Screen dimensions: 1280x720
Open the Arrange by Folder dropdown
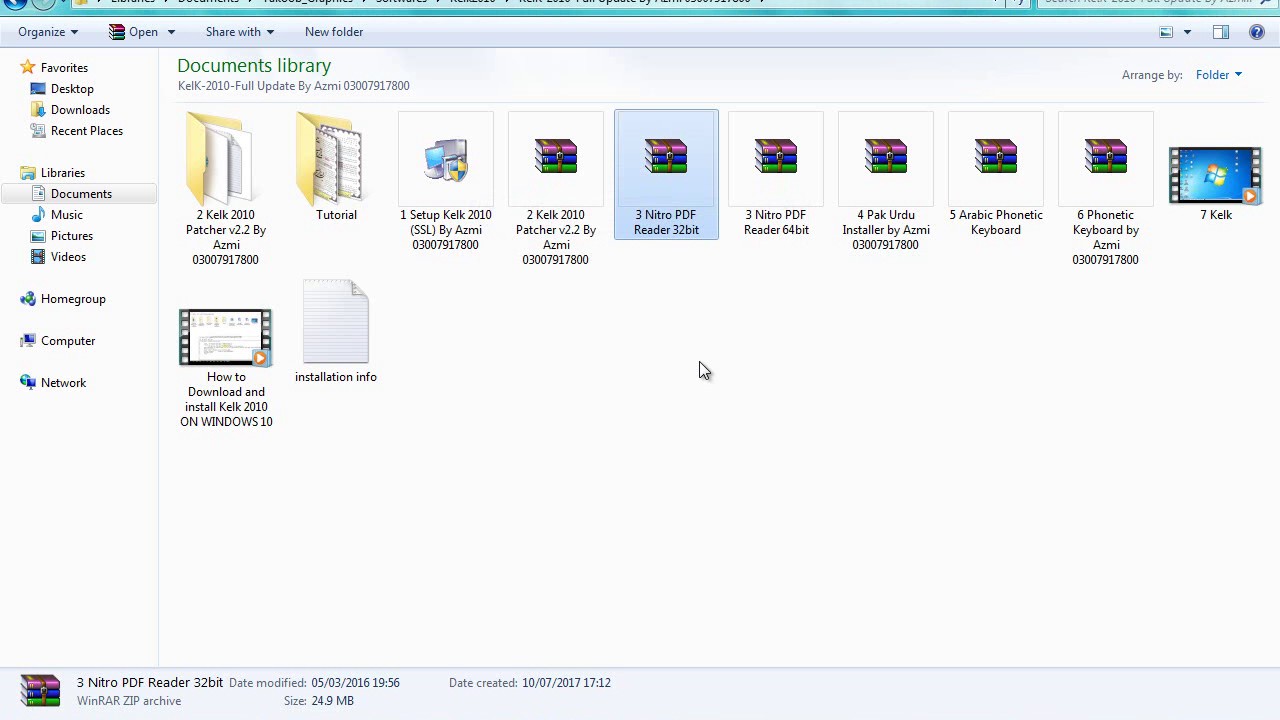(x=1219, y=75)
